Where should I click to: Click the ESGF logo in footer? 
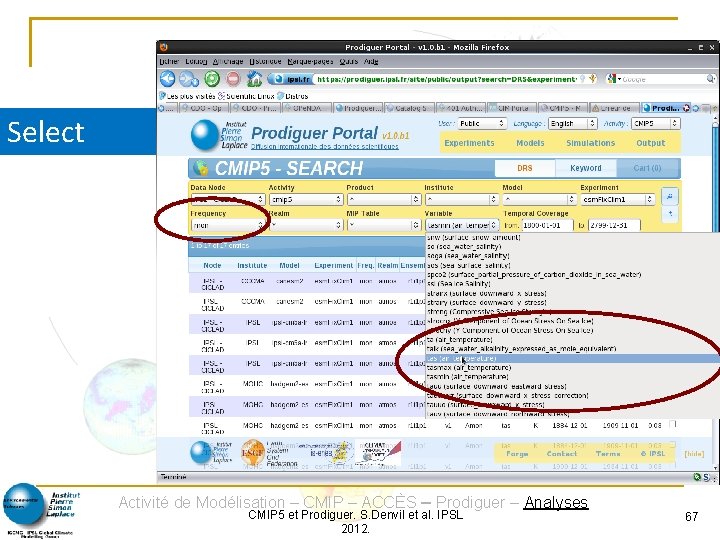tap(253, 453)
